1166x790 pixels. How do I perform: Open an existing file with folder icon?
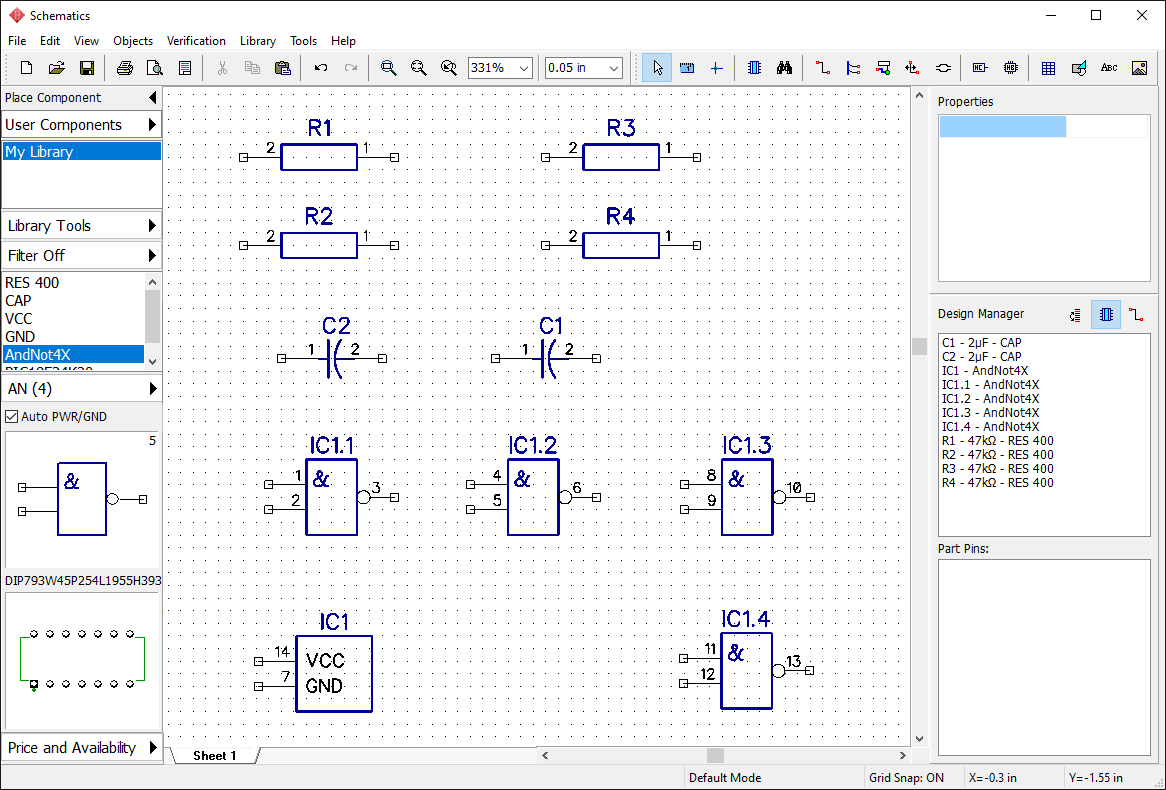pos(57,68)
